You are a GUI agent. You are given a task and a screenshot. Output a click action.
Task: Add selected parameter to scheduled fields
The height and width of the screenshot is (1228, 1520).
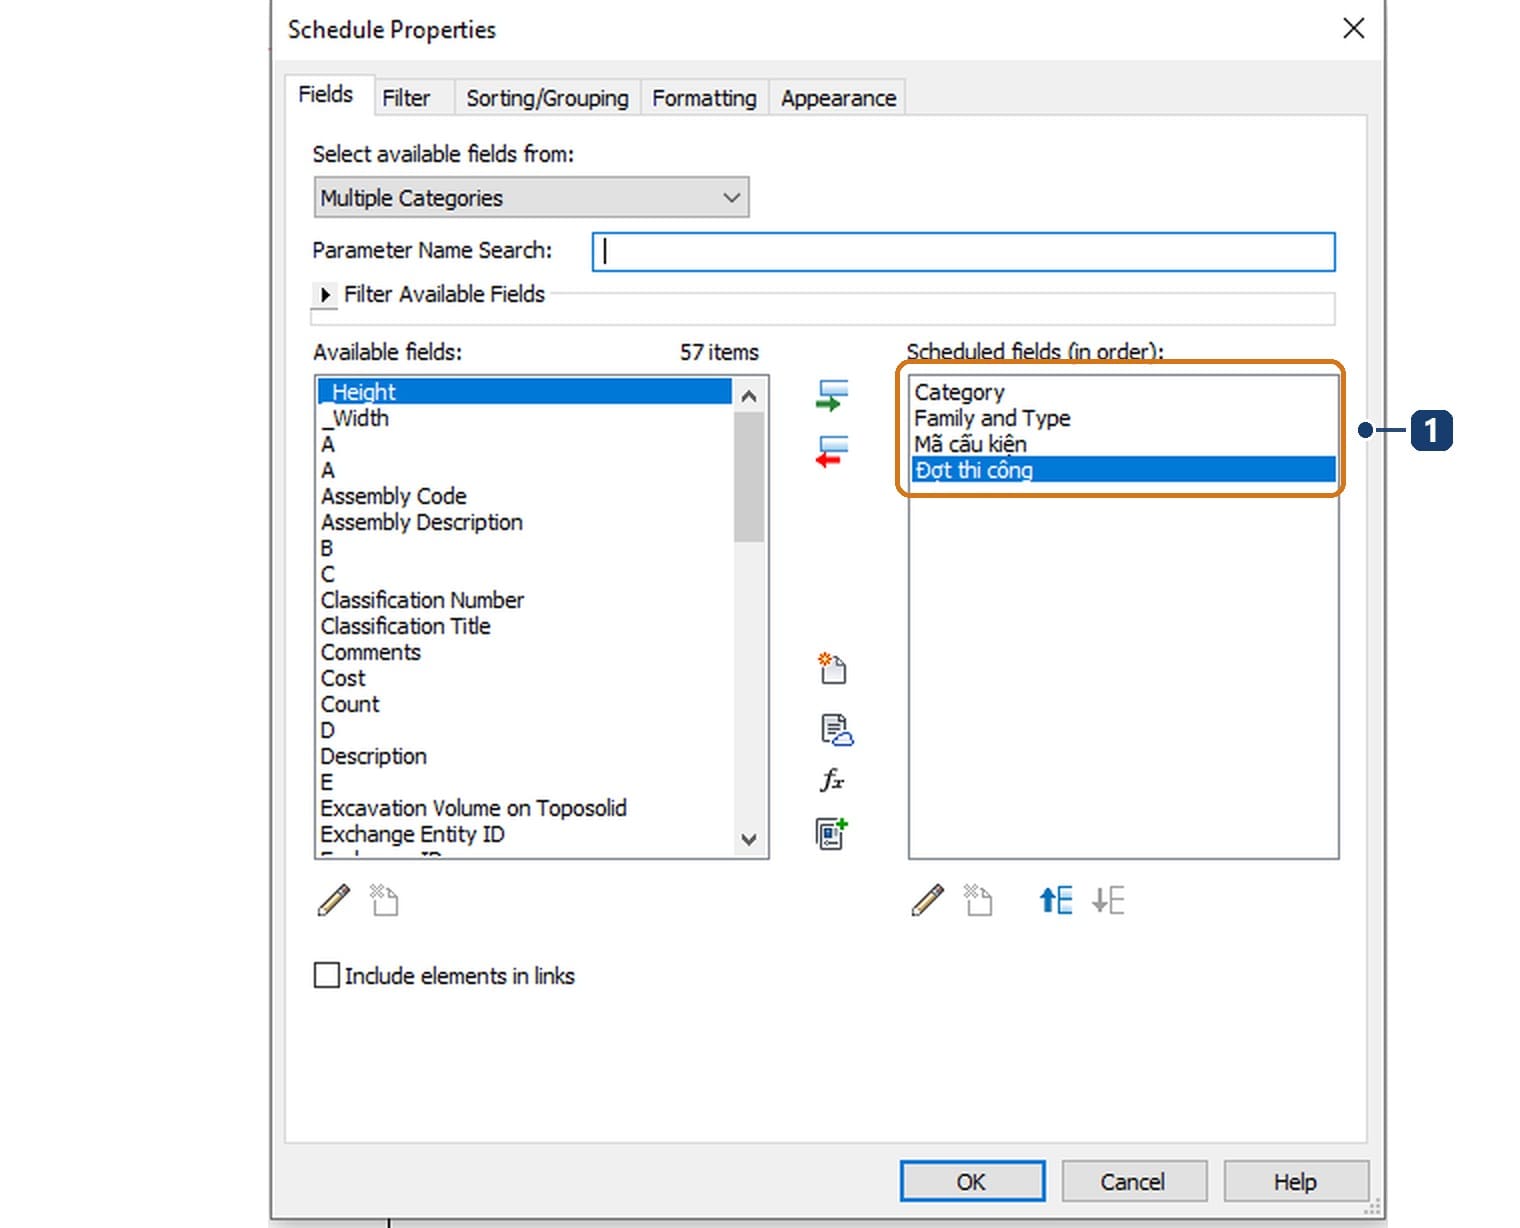coord(832,395)
